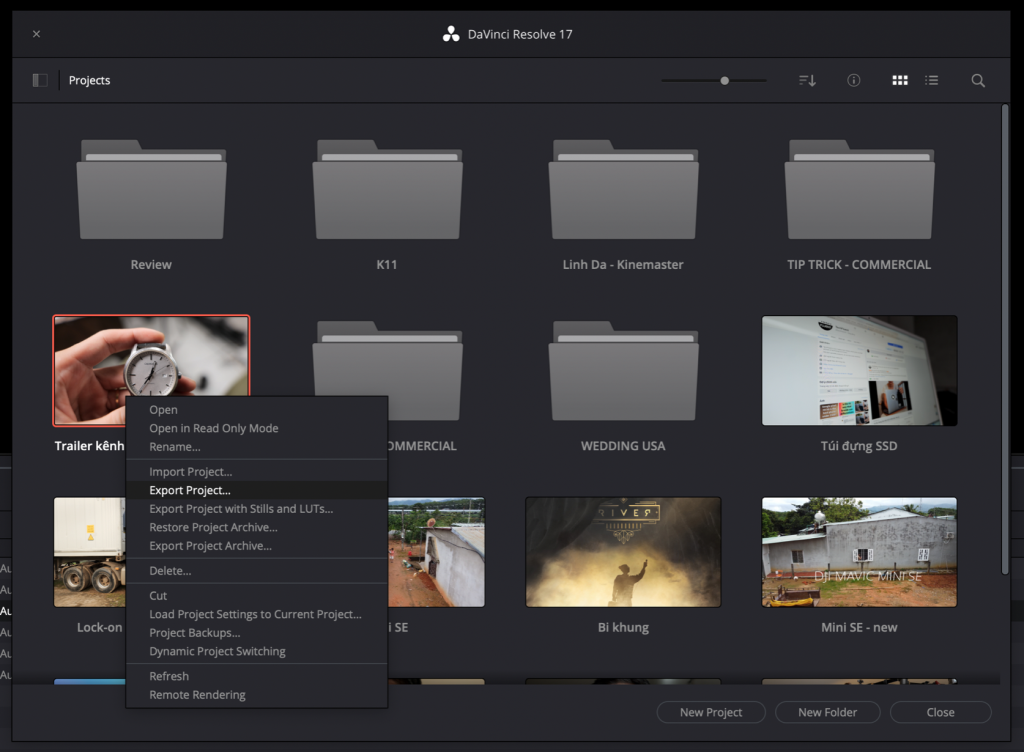The image size is (1024, 752).
Task: Open the Review folder
Action: (x=151, y=190)
